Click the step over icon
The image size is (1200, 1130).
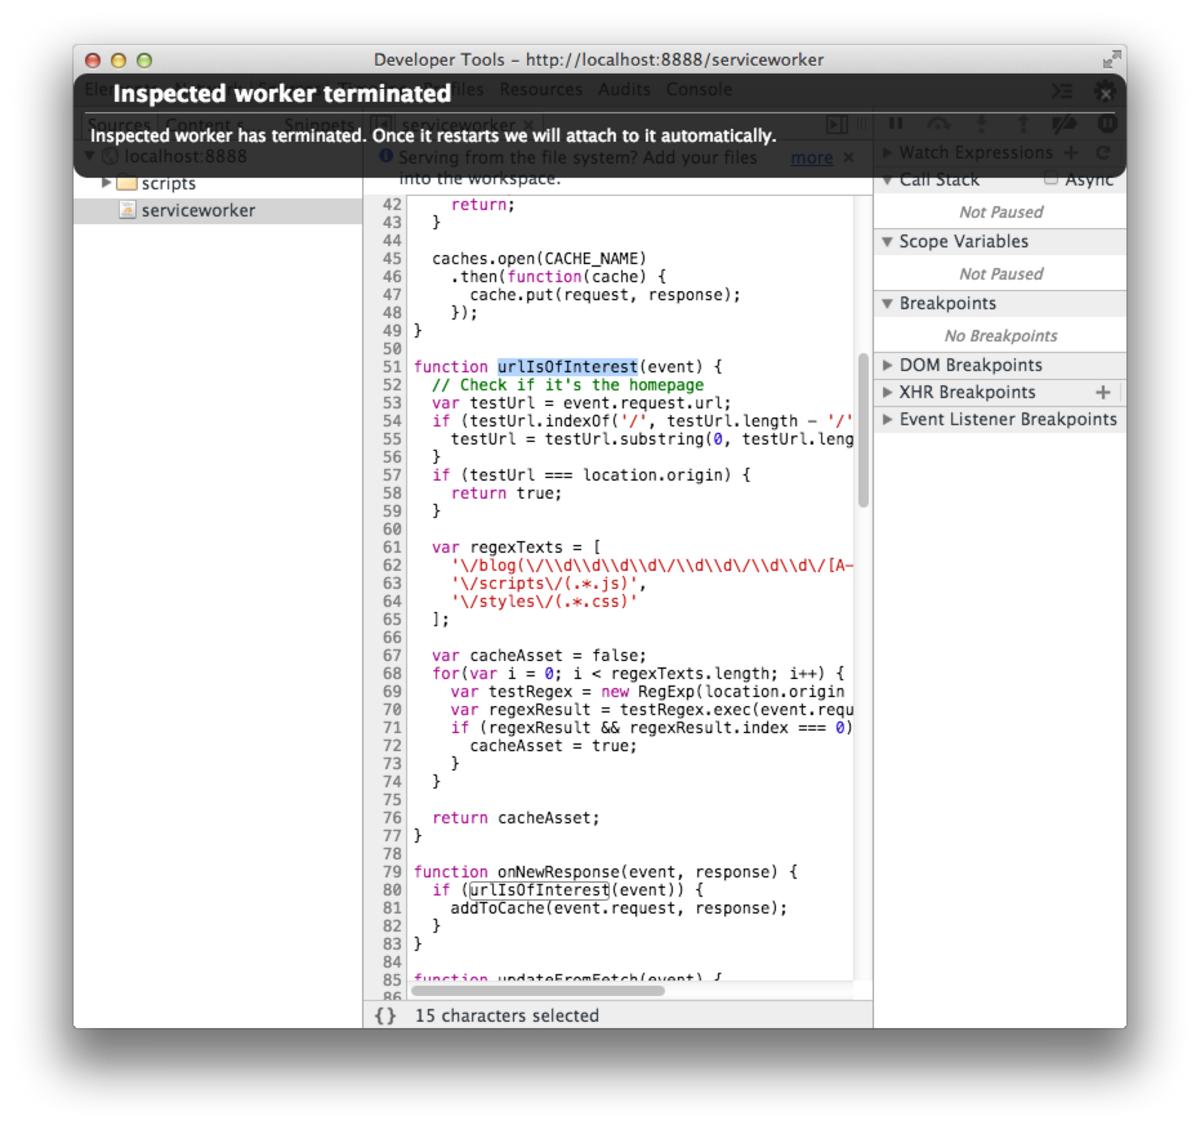click(x=938, y=124)
